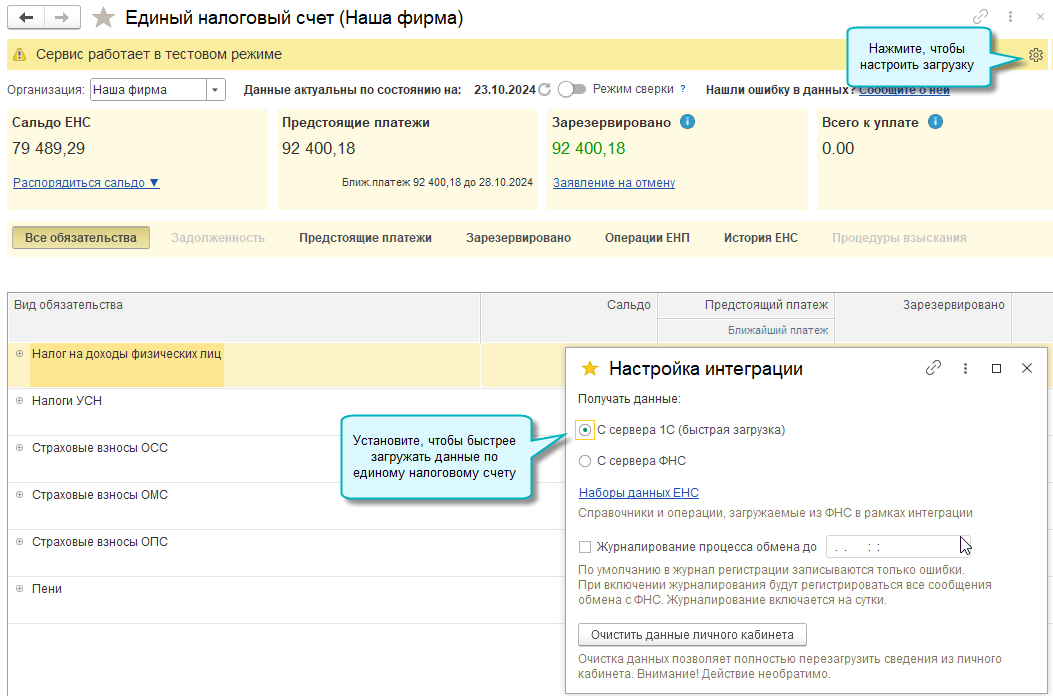Click Очистить данные личного кабинета button

tap(692, 634)
